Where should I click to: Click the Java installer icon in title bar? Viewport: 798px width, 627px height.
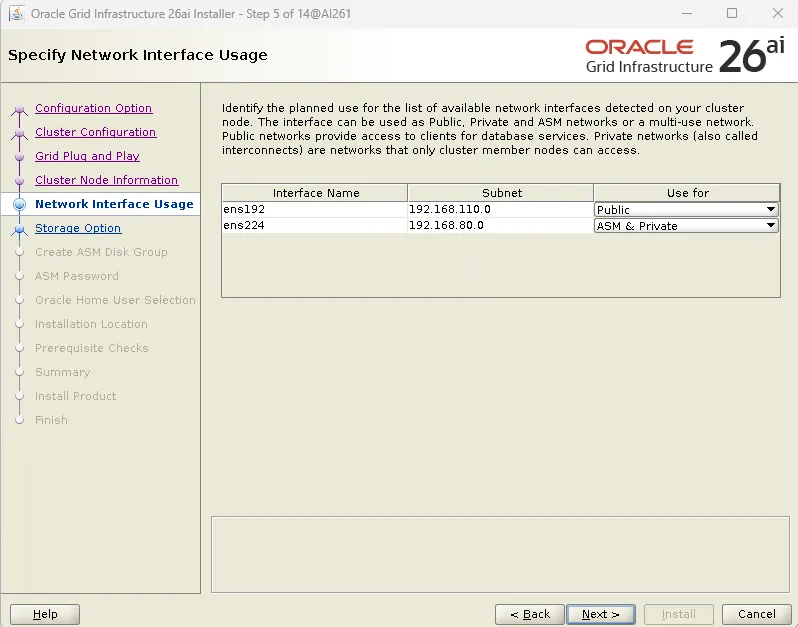[x=16, y=13]
